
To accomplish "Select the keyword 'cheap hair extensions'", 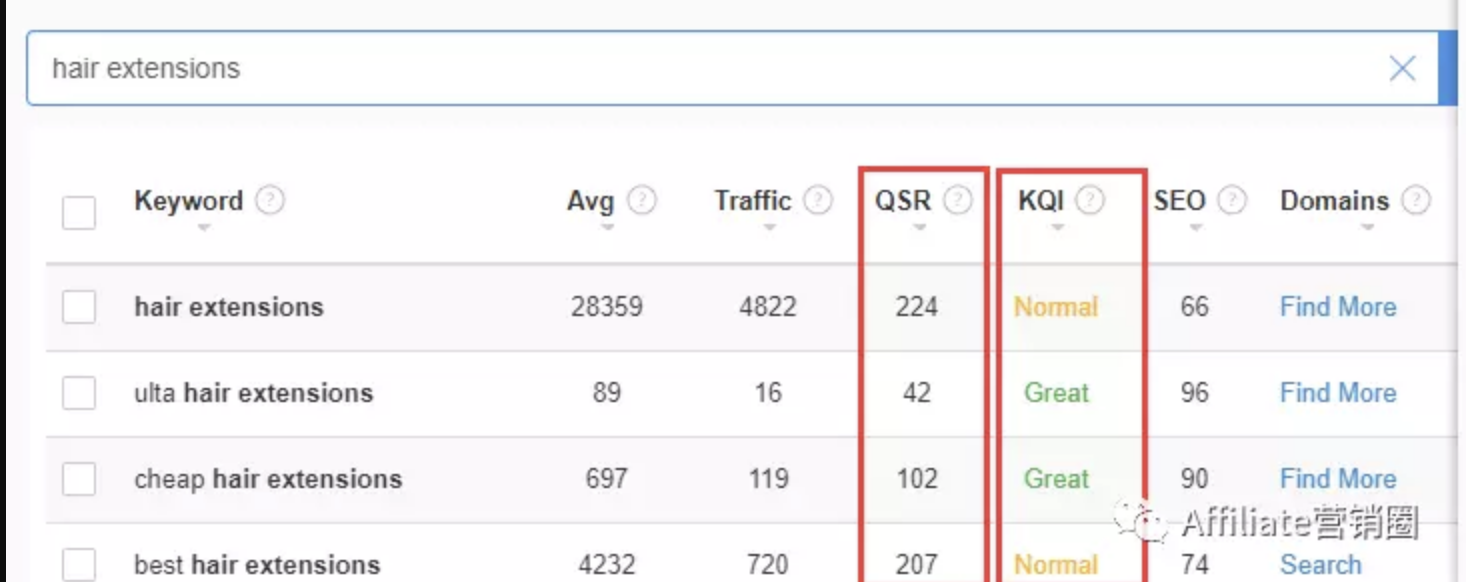I will [x=268, y=479].
